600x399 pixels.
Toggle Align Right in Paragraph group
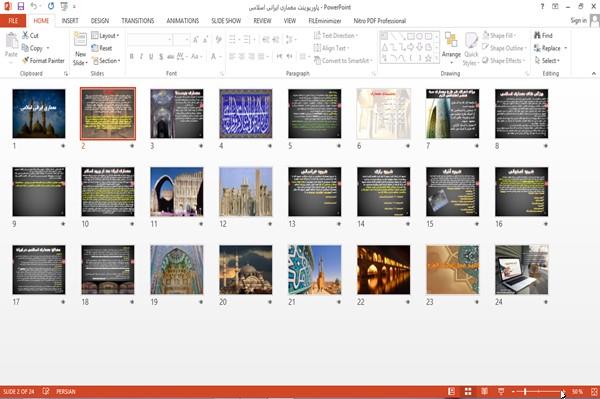[x=251, y=57]
